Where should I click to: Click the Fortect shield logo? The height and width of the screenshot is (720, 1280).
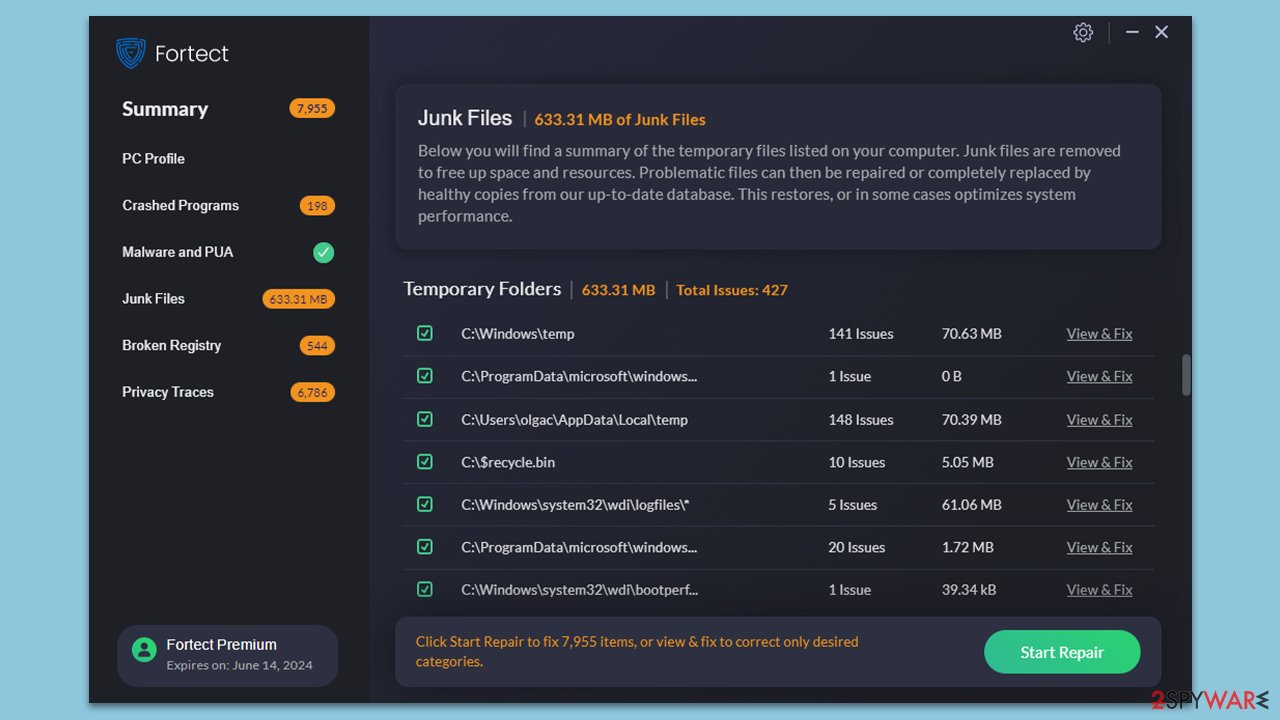131,53
